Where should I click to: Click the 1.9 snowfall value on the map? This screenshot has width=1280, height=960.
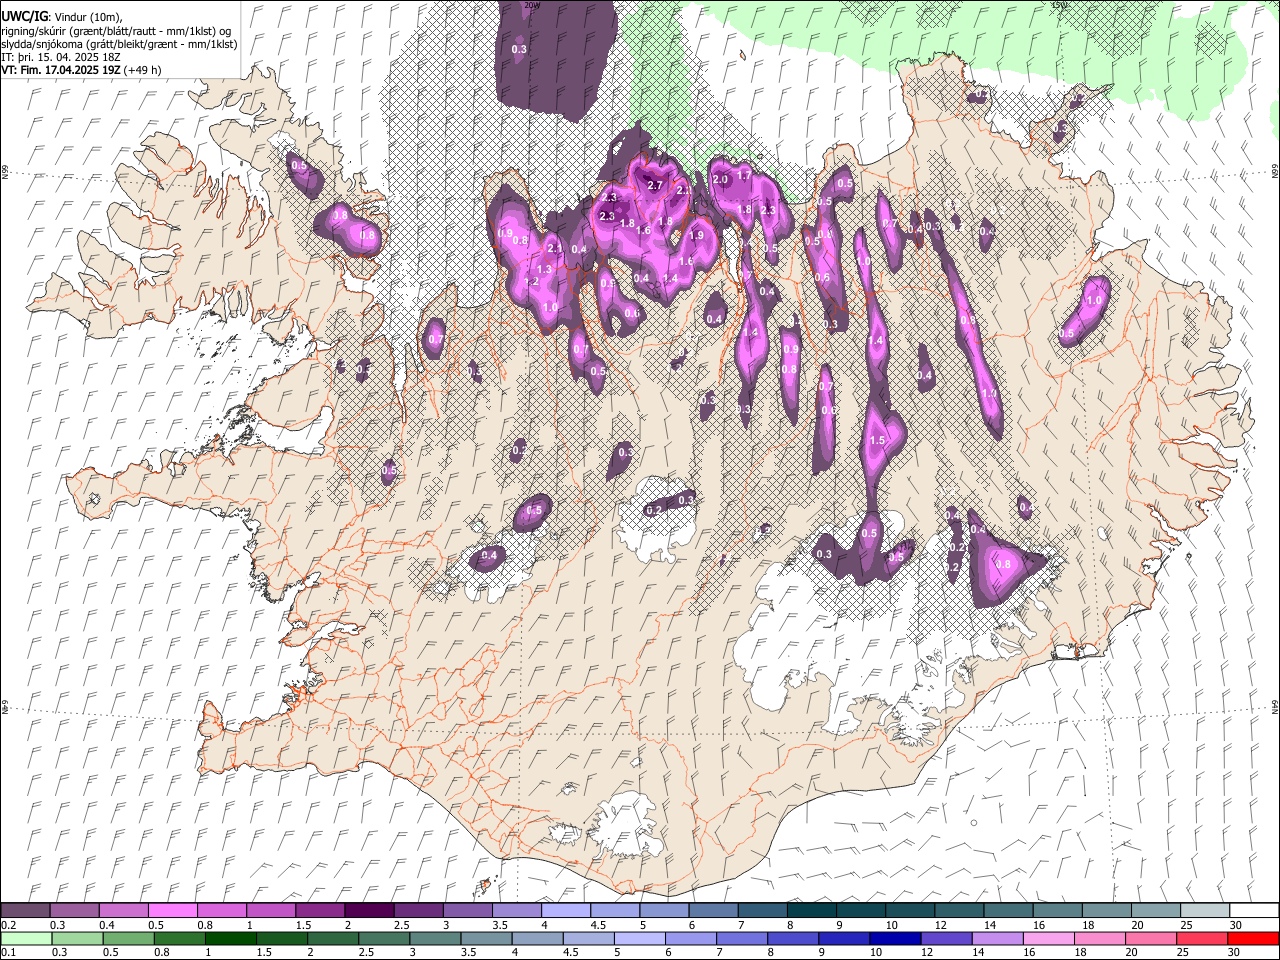click(x=696, y=235)
